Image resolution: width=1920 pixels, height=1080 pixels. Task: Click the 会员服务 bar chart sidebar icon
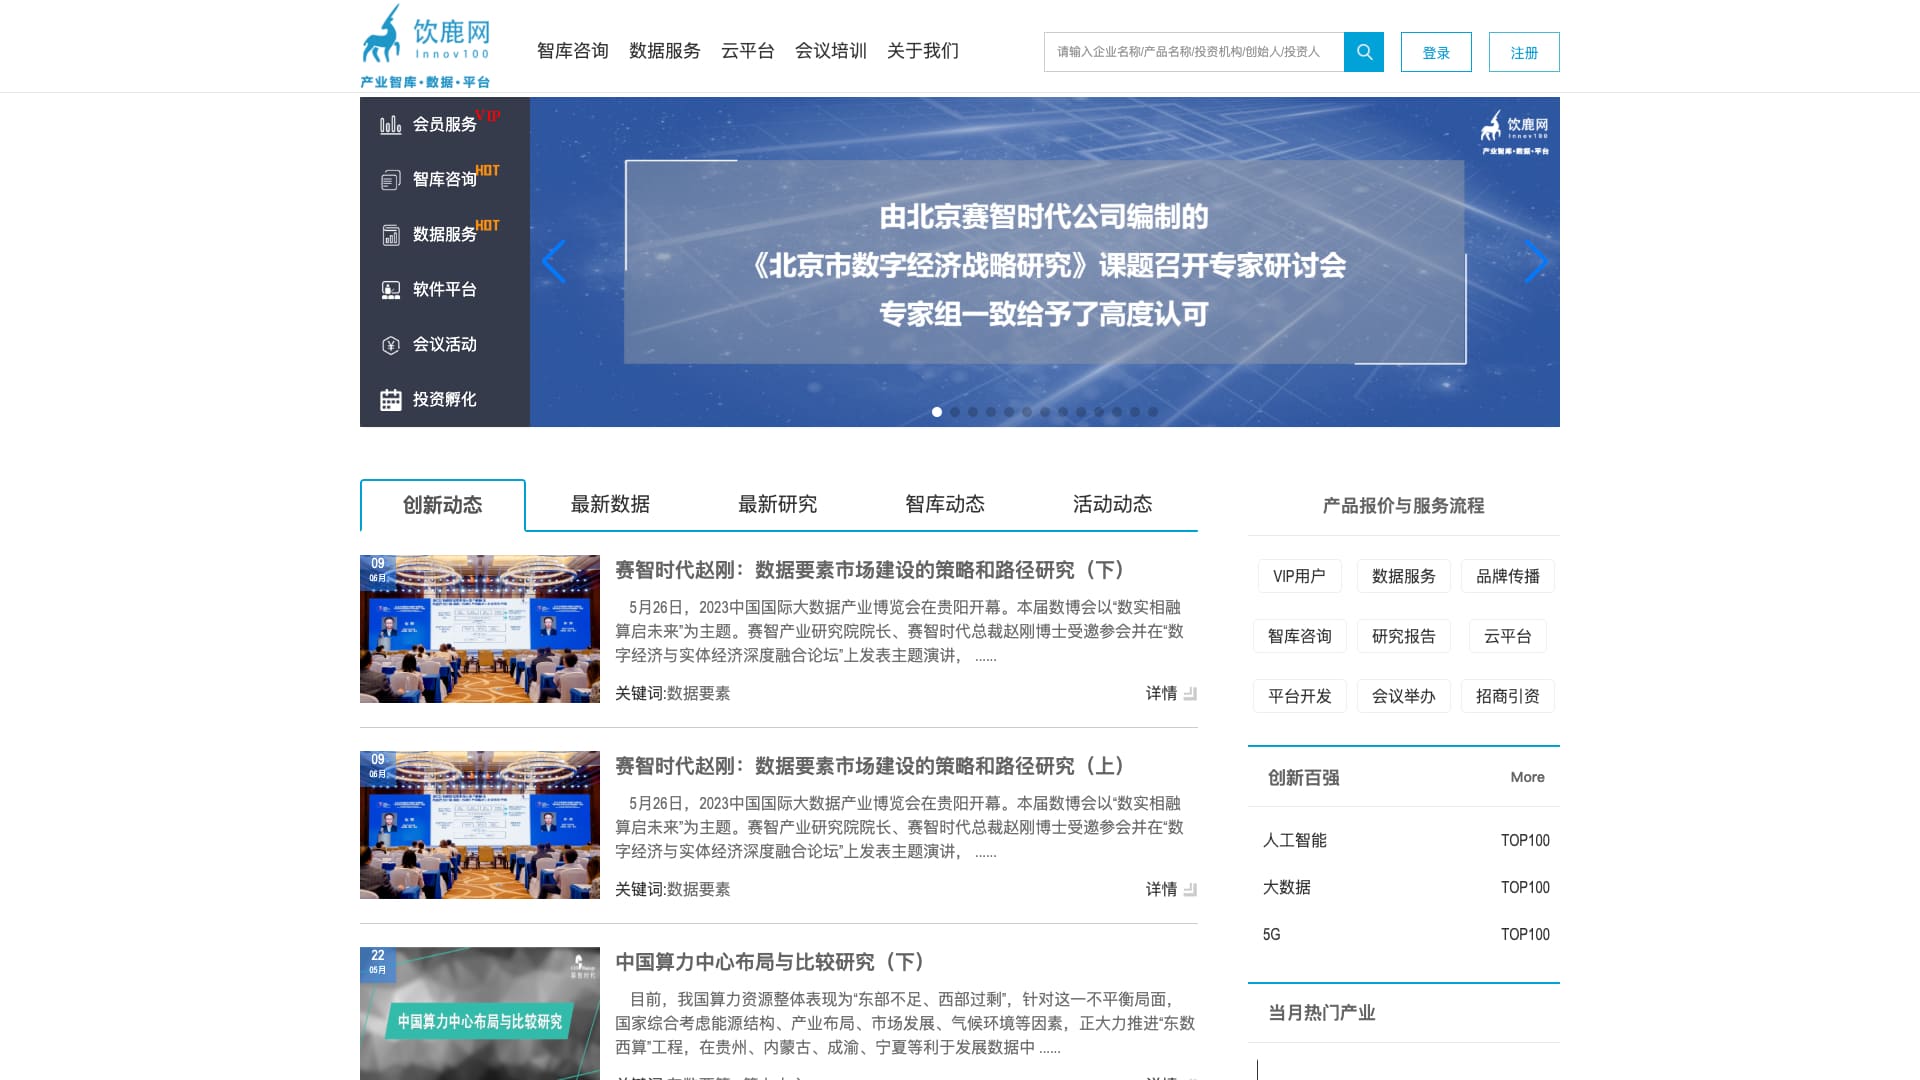point(391,125)
